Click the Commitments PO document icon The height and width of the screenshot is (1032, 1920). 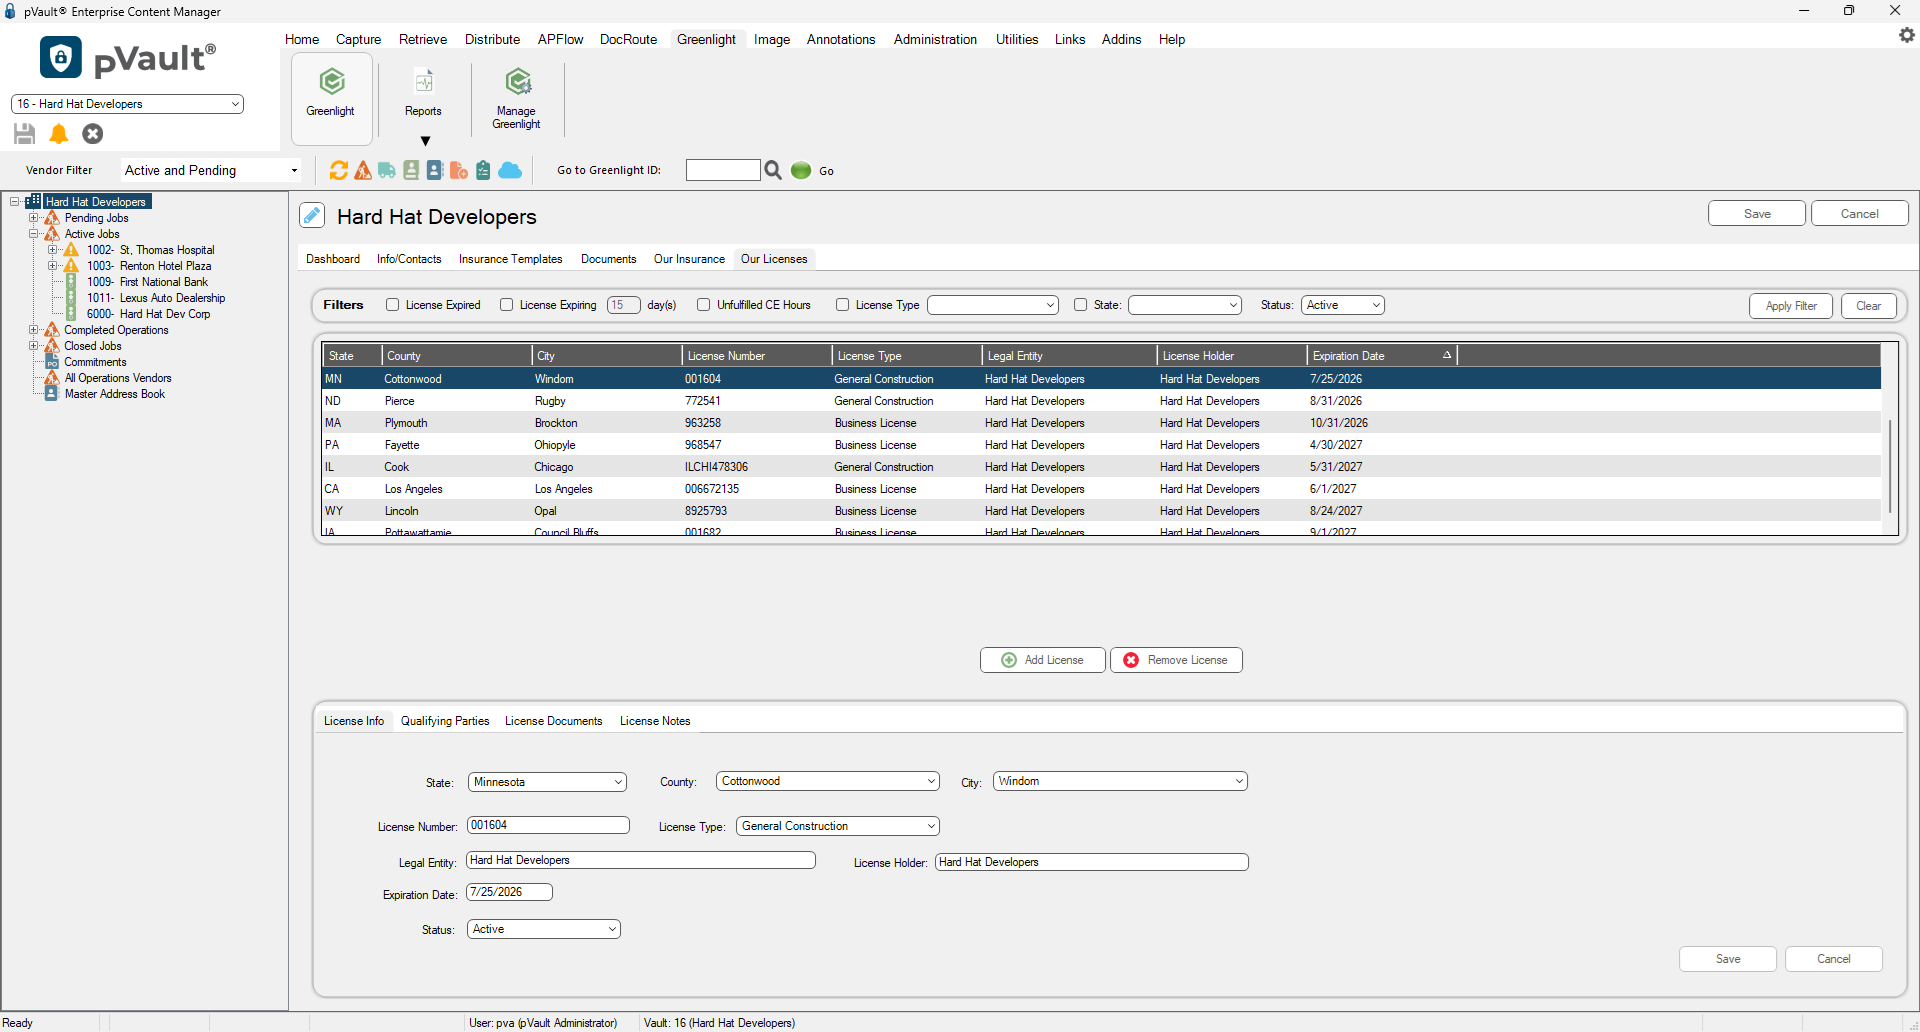coord(52,362)
